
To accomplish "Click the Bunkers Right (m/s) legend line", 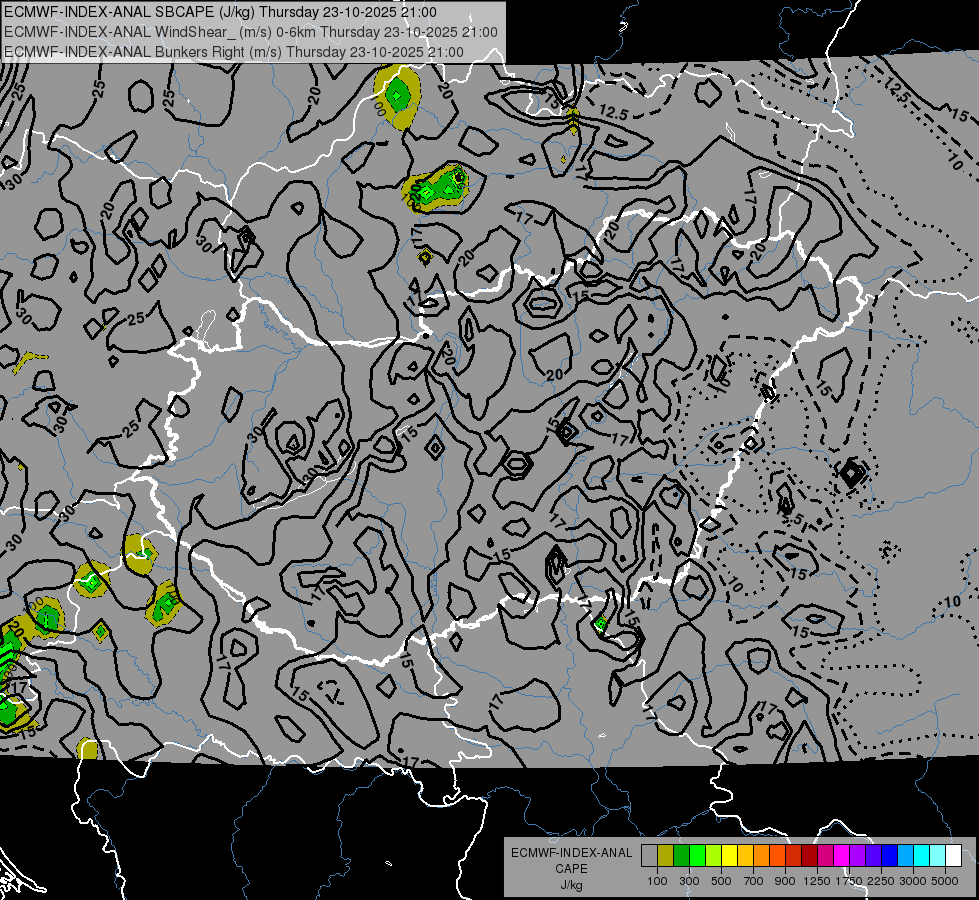I will point(234,52).
